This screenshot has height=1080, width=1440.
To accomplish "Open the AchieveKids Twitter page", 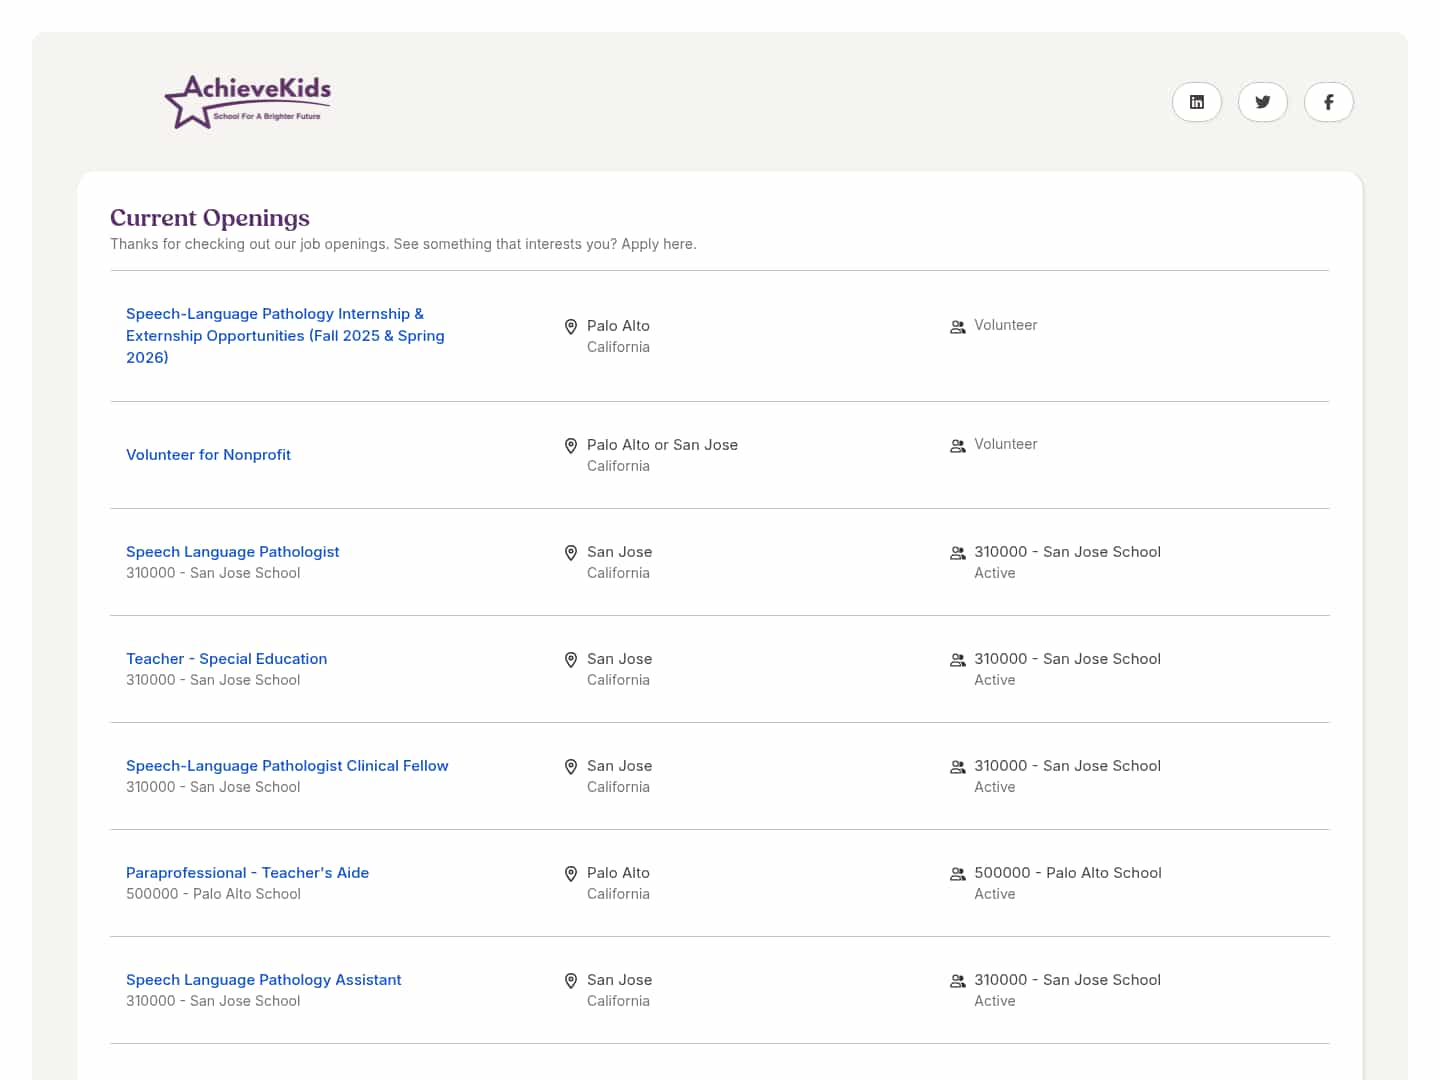I will click(x=1262, y=101).
